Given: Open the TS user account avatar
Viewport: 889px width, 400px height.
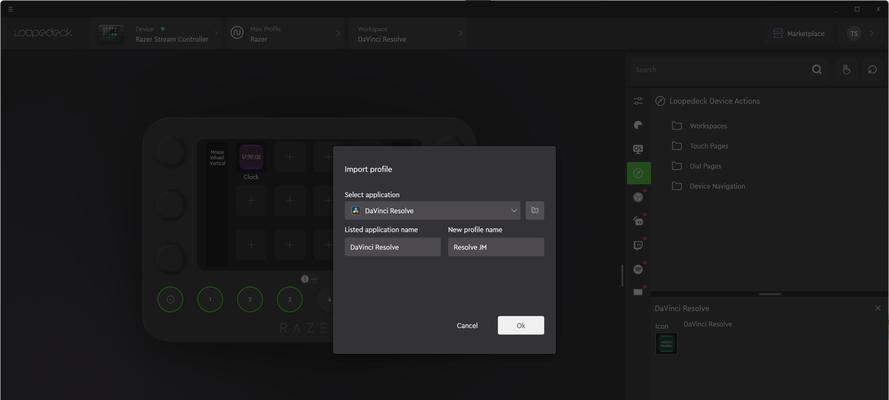Looking at the screenshot, I should pos(854,33).
